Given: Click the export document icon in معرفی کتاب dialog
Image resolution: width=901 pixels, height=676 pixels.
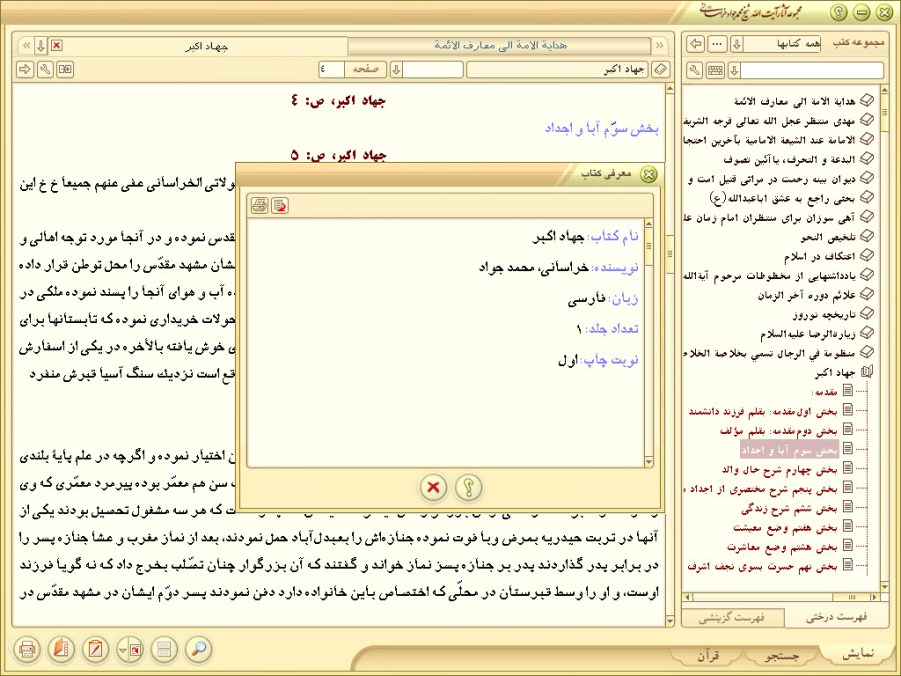Looking at the screenshot, I should (280, 205).
